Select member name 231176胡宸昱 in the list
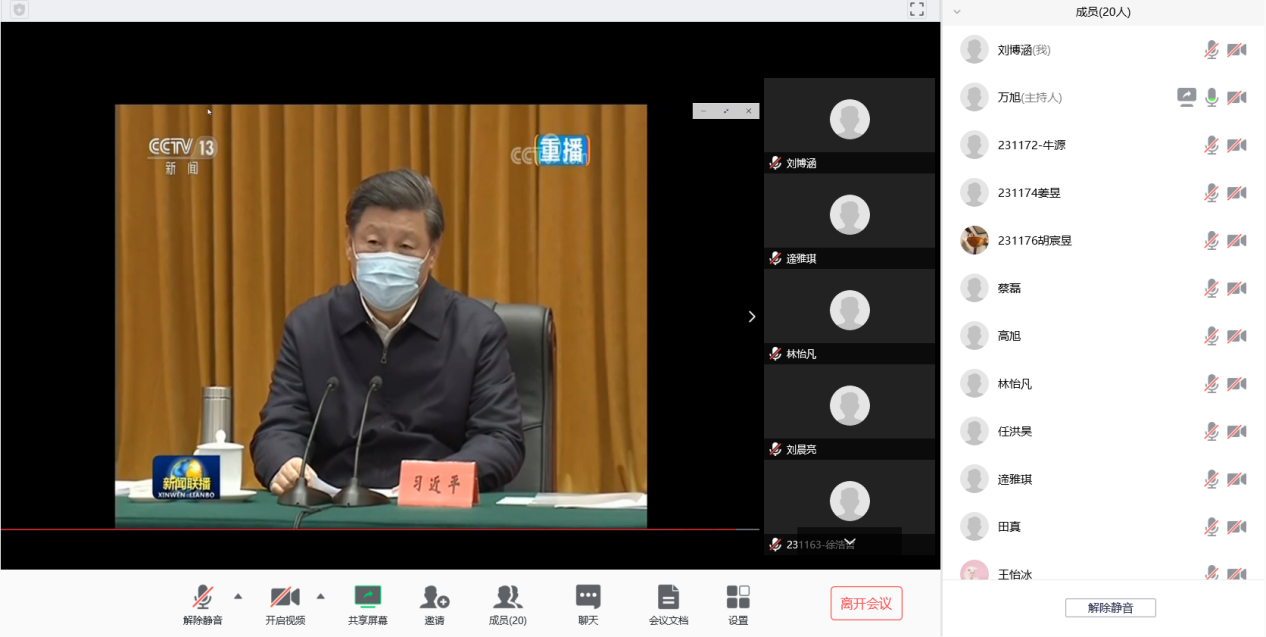 (x=1034, y=240)
